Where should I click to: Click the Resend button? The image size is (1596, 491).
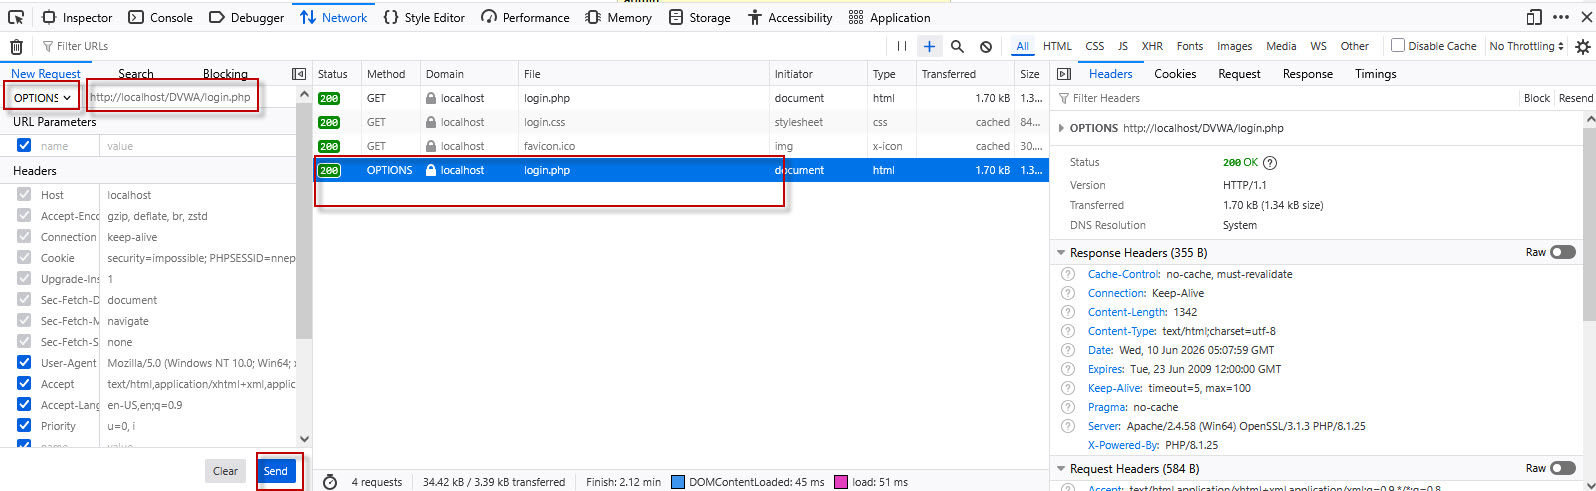tap(1576, 98)
